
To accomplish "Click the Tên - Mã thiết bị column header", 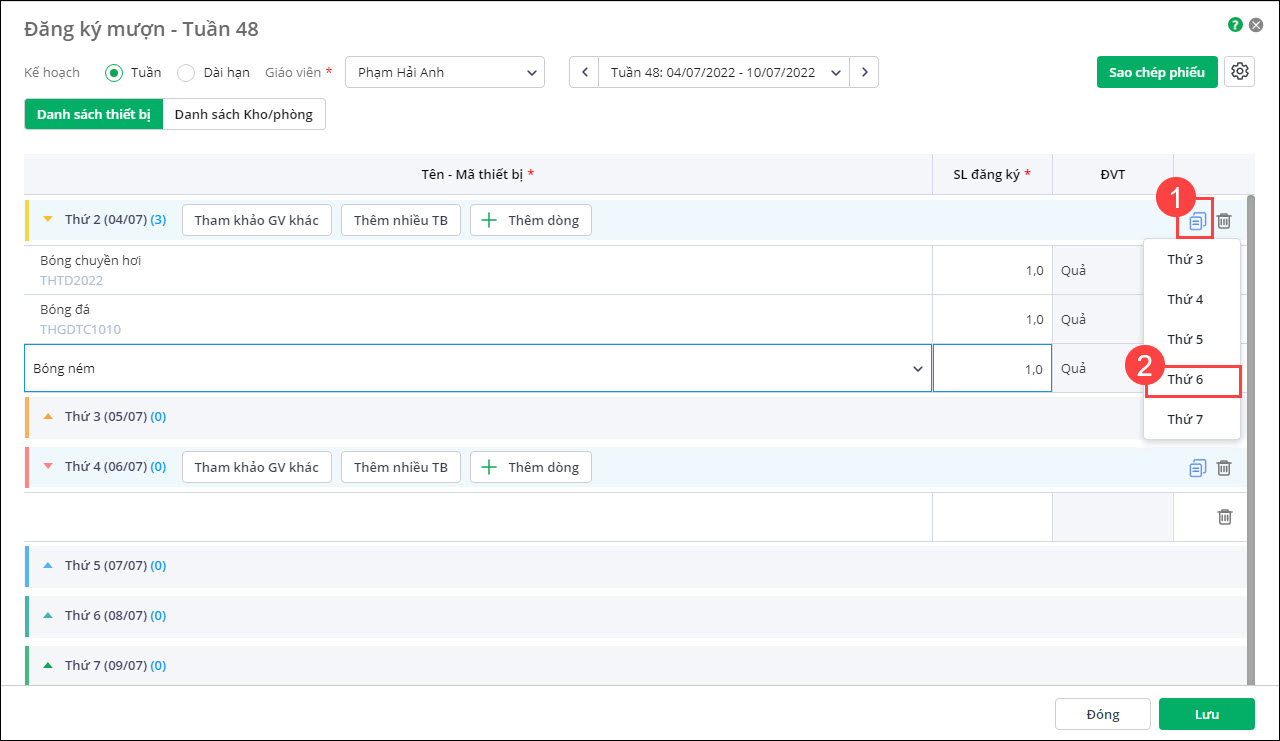I will pyautogui.click(x=478, y=175).
